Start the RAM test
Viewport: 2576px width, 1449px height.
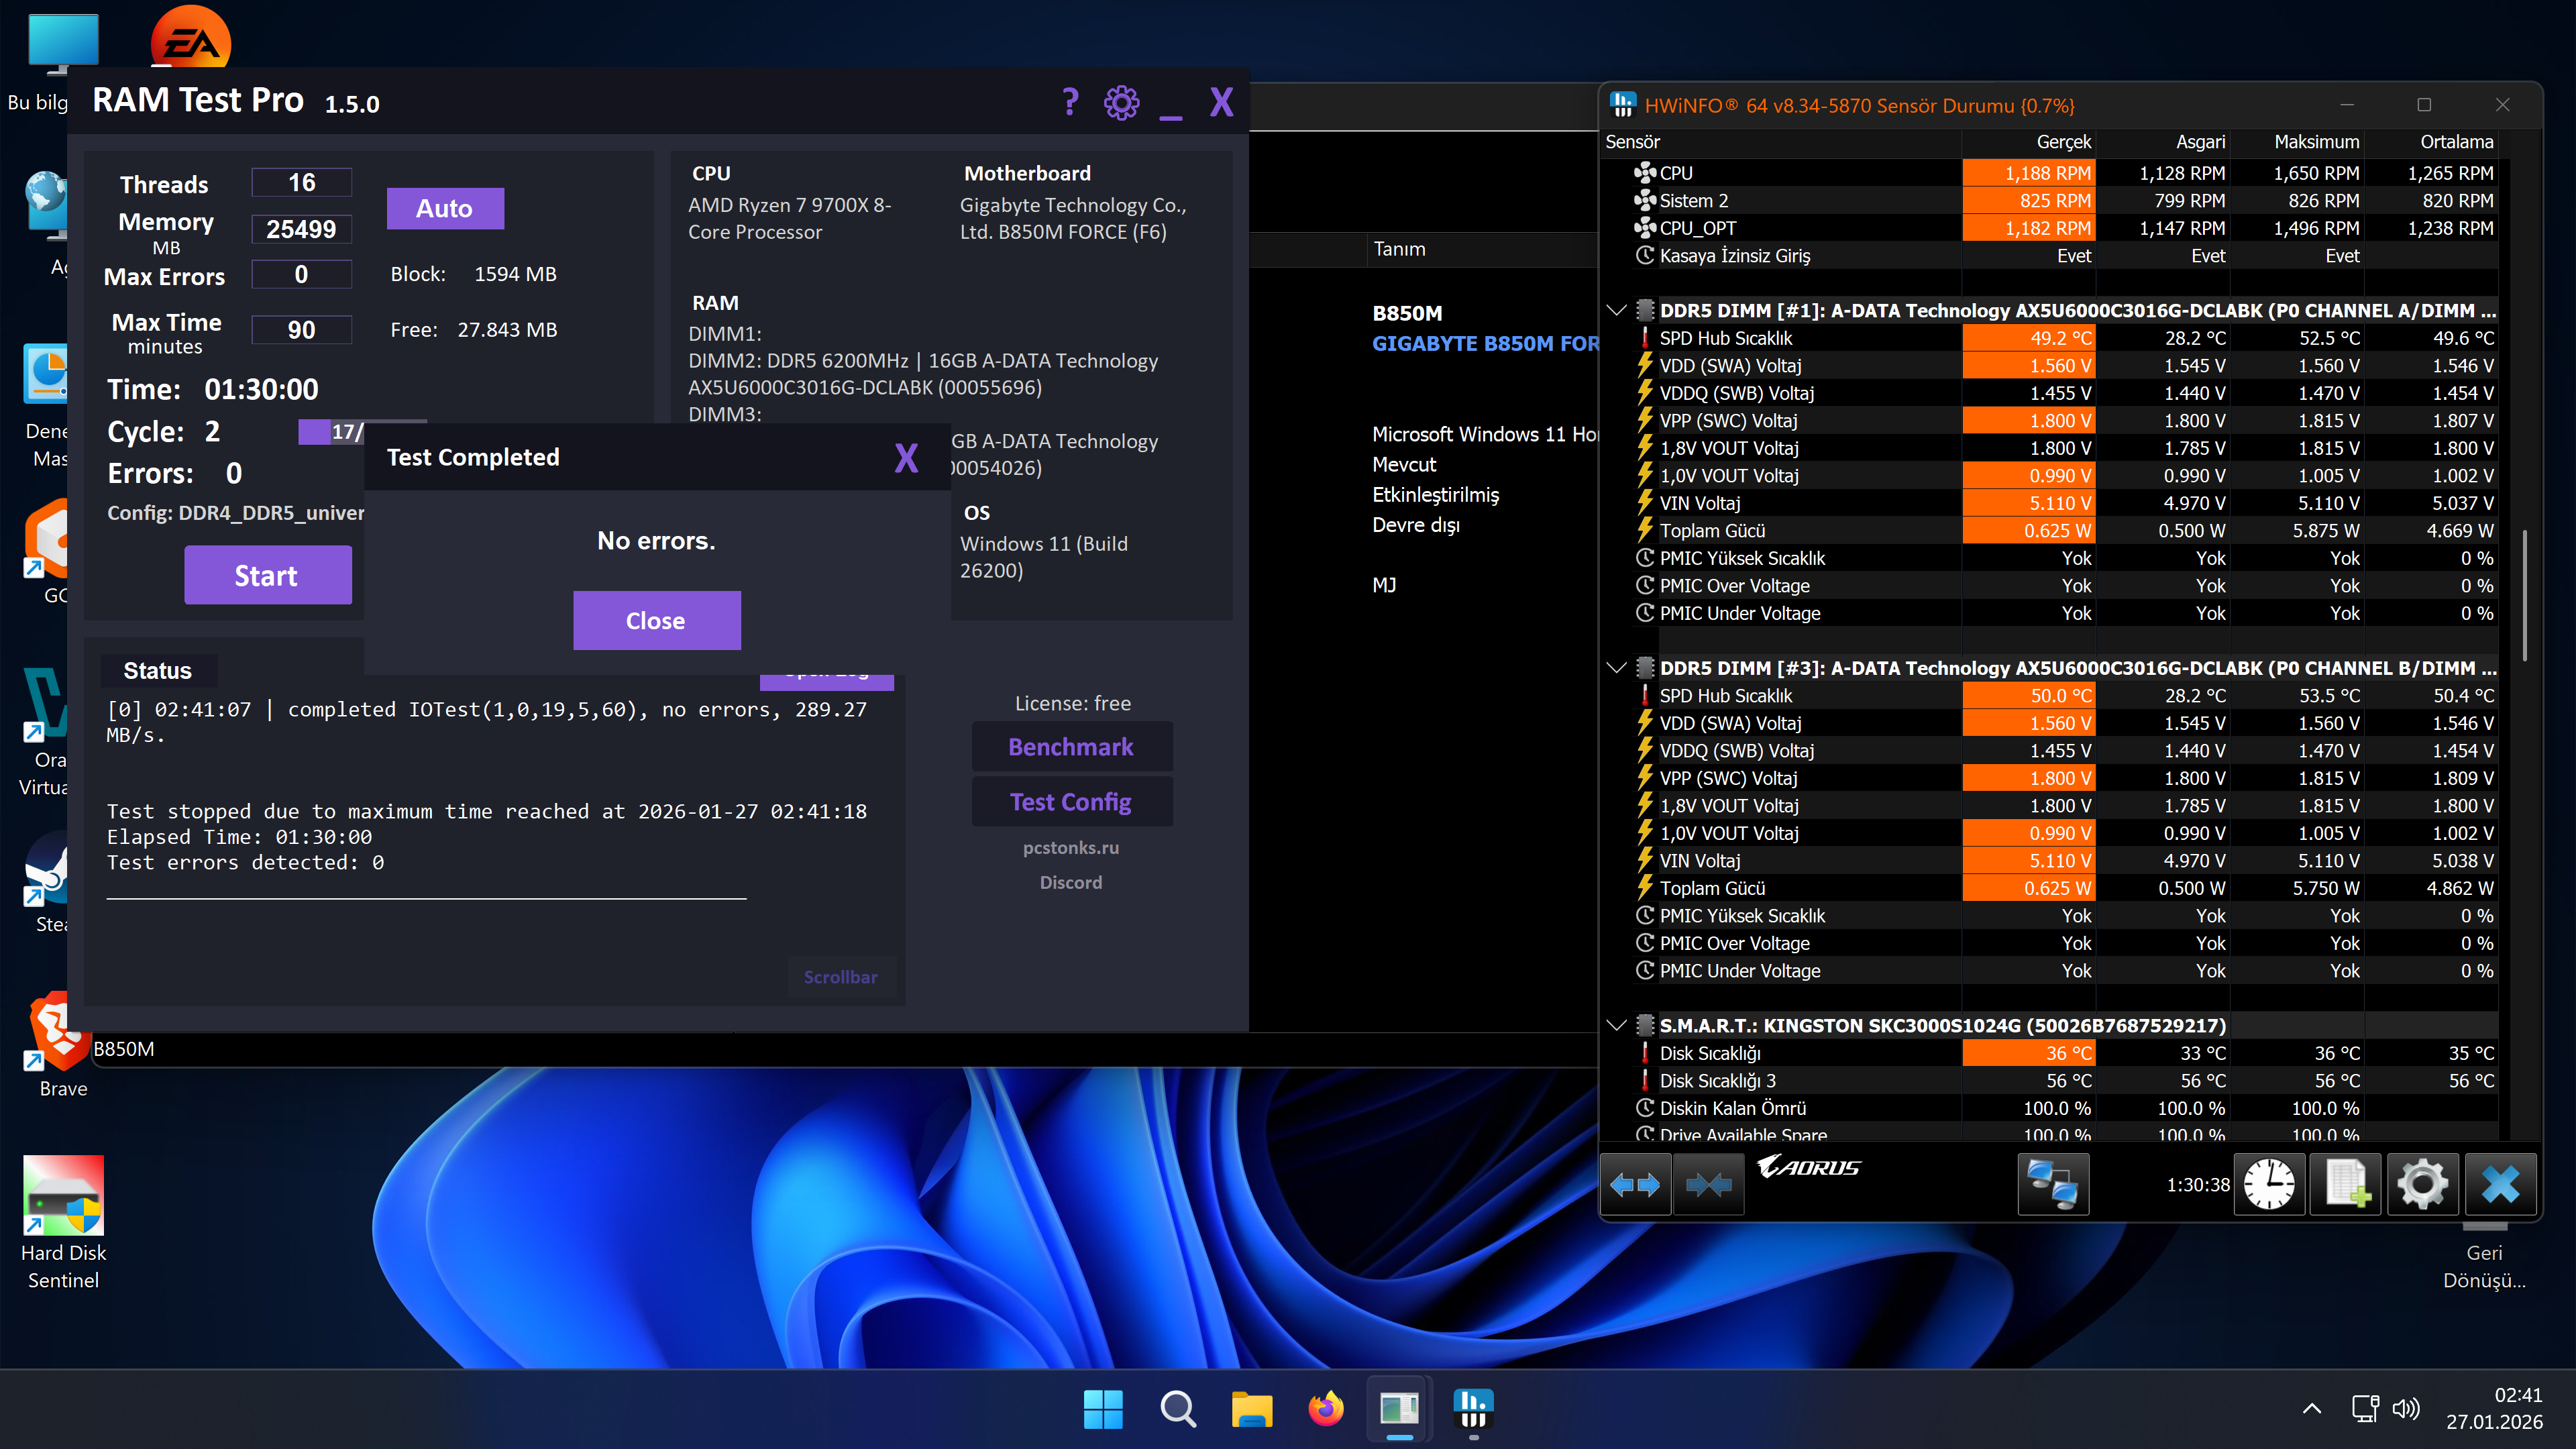point(267,575)
